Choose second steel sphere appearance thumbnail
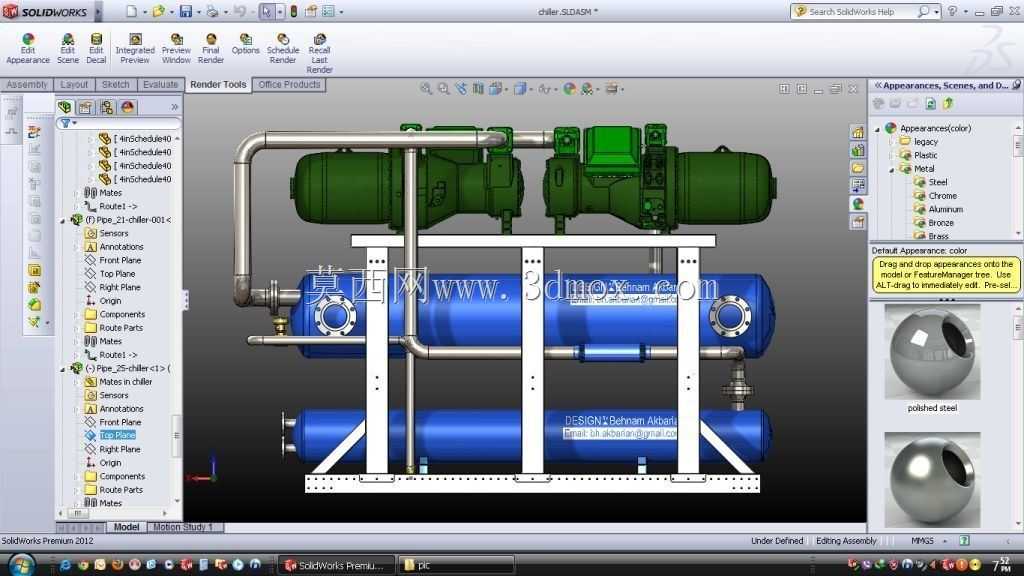 (x=932, y=480)
